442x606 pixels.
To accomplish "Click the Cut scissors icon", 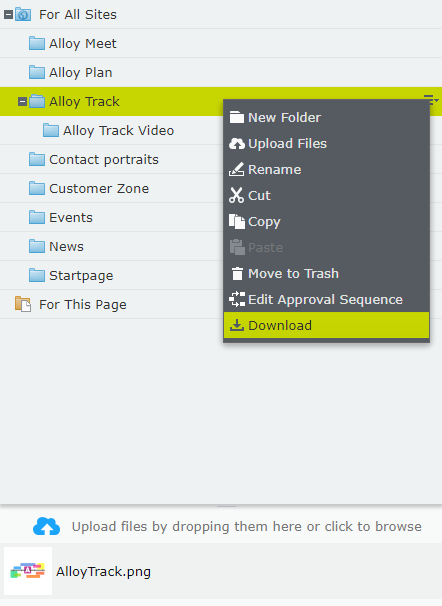I will [x=236, y=195].
